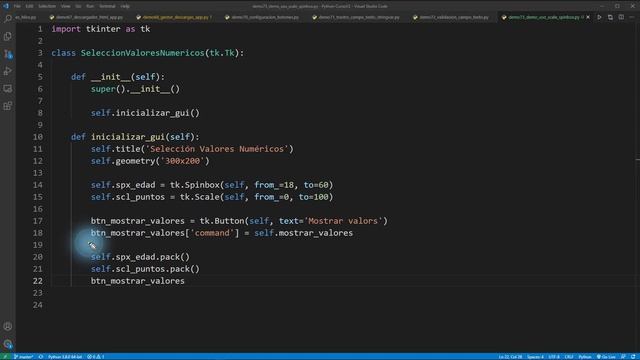Open the Run menu
The height and width of the screenshot is (360, 640).
(x=90, y=6)
